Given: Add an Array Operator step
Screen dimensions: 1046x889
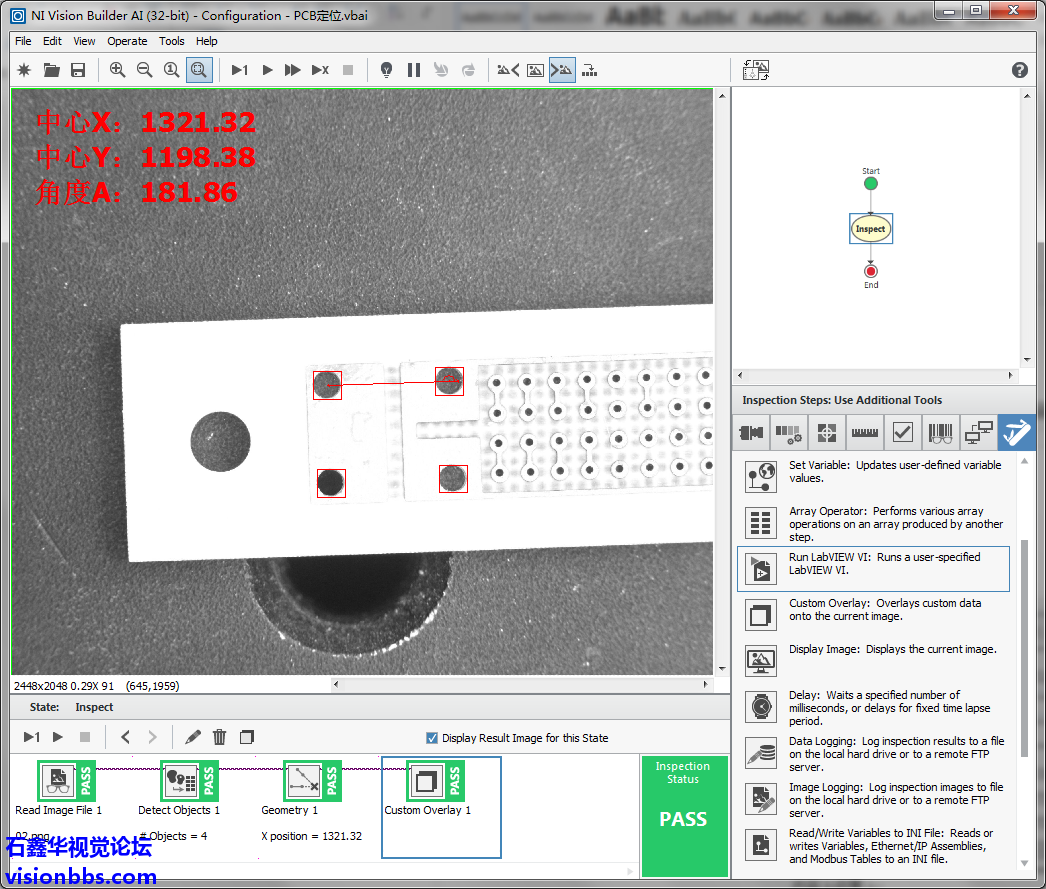Looking at the screenshot, I should [x=874, y=524].
